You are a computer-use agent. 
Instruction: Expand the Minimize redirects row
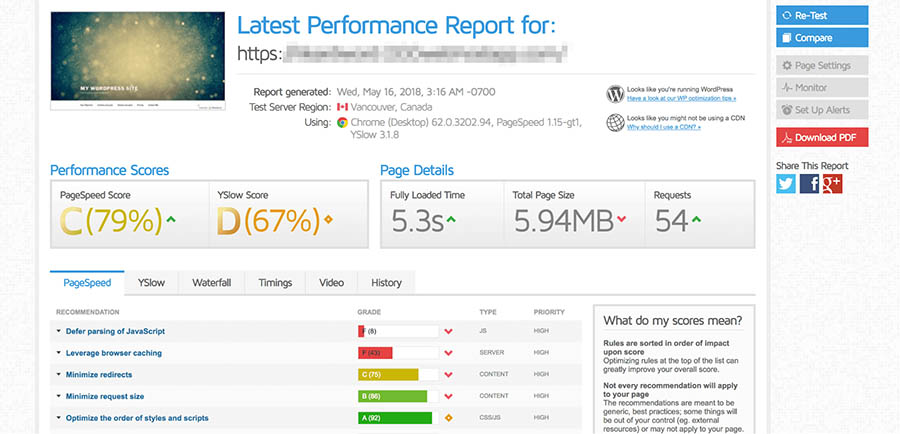(x=99, y=375)
